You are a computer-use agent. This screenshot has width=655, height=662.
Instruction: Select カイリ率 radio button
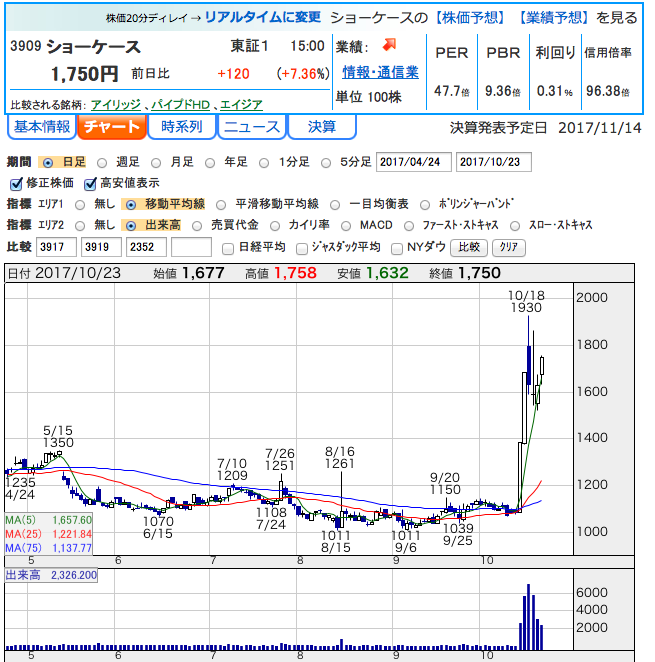[275, 226]
